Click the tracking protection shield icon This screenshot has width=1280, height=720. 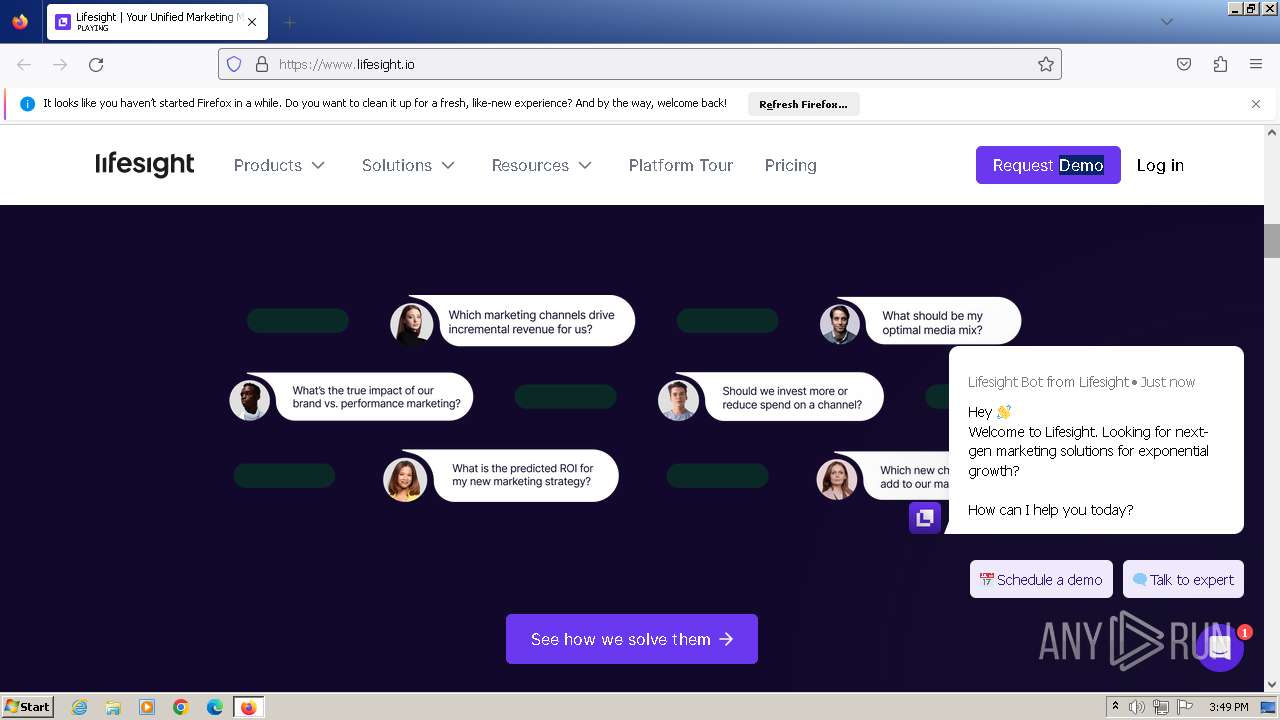coord(234,64)
